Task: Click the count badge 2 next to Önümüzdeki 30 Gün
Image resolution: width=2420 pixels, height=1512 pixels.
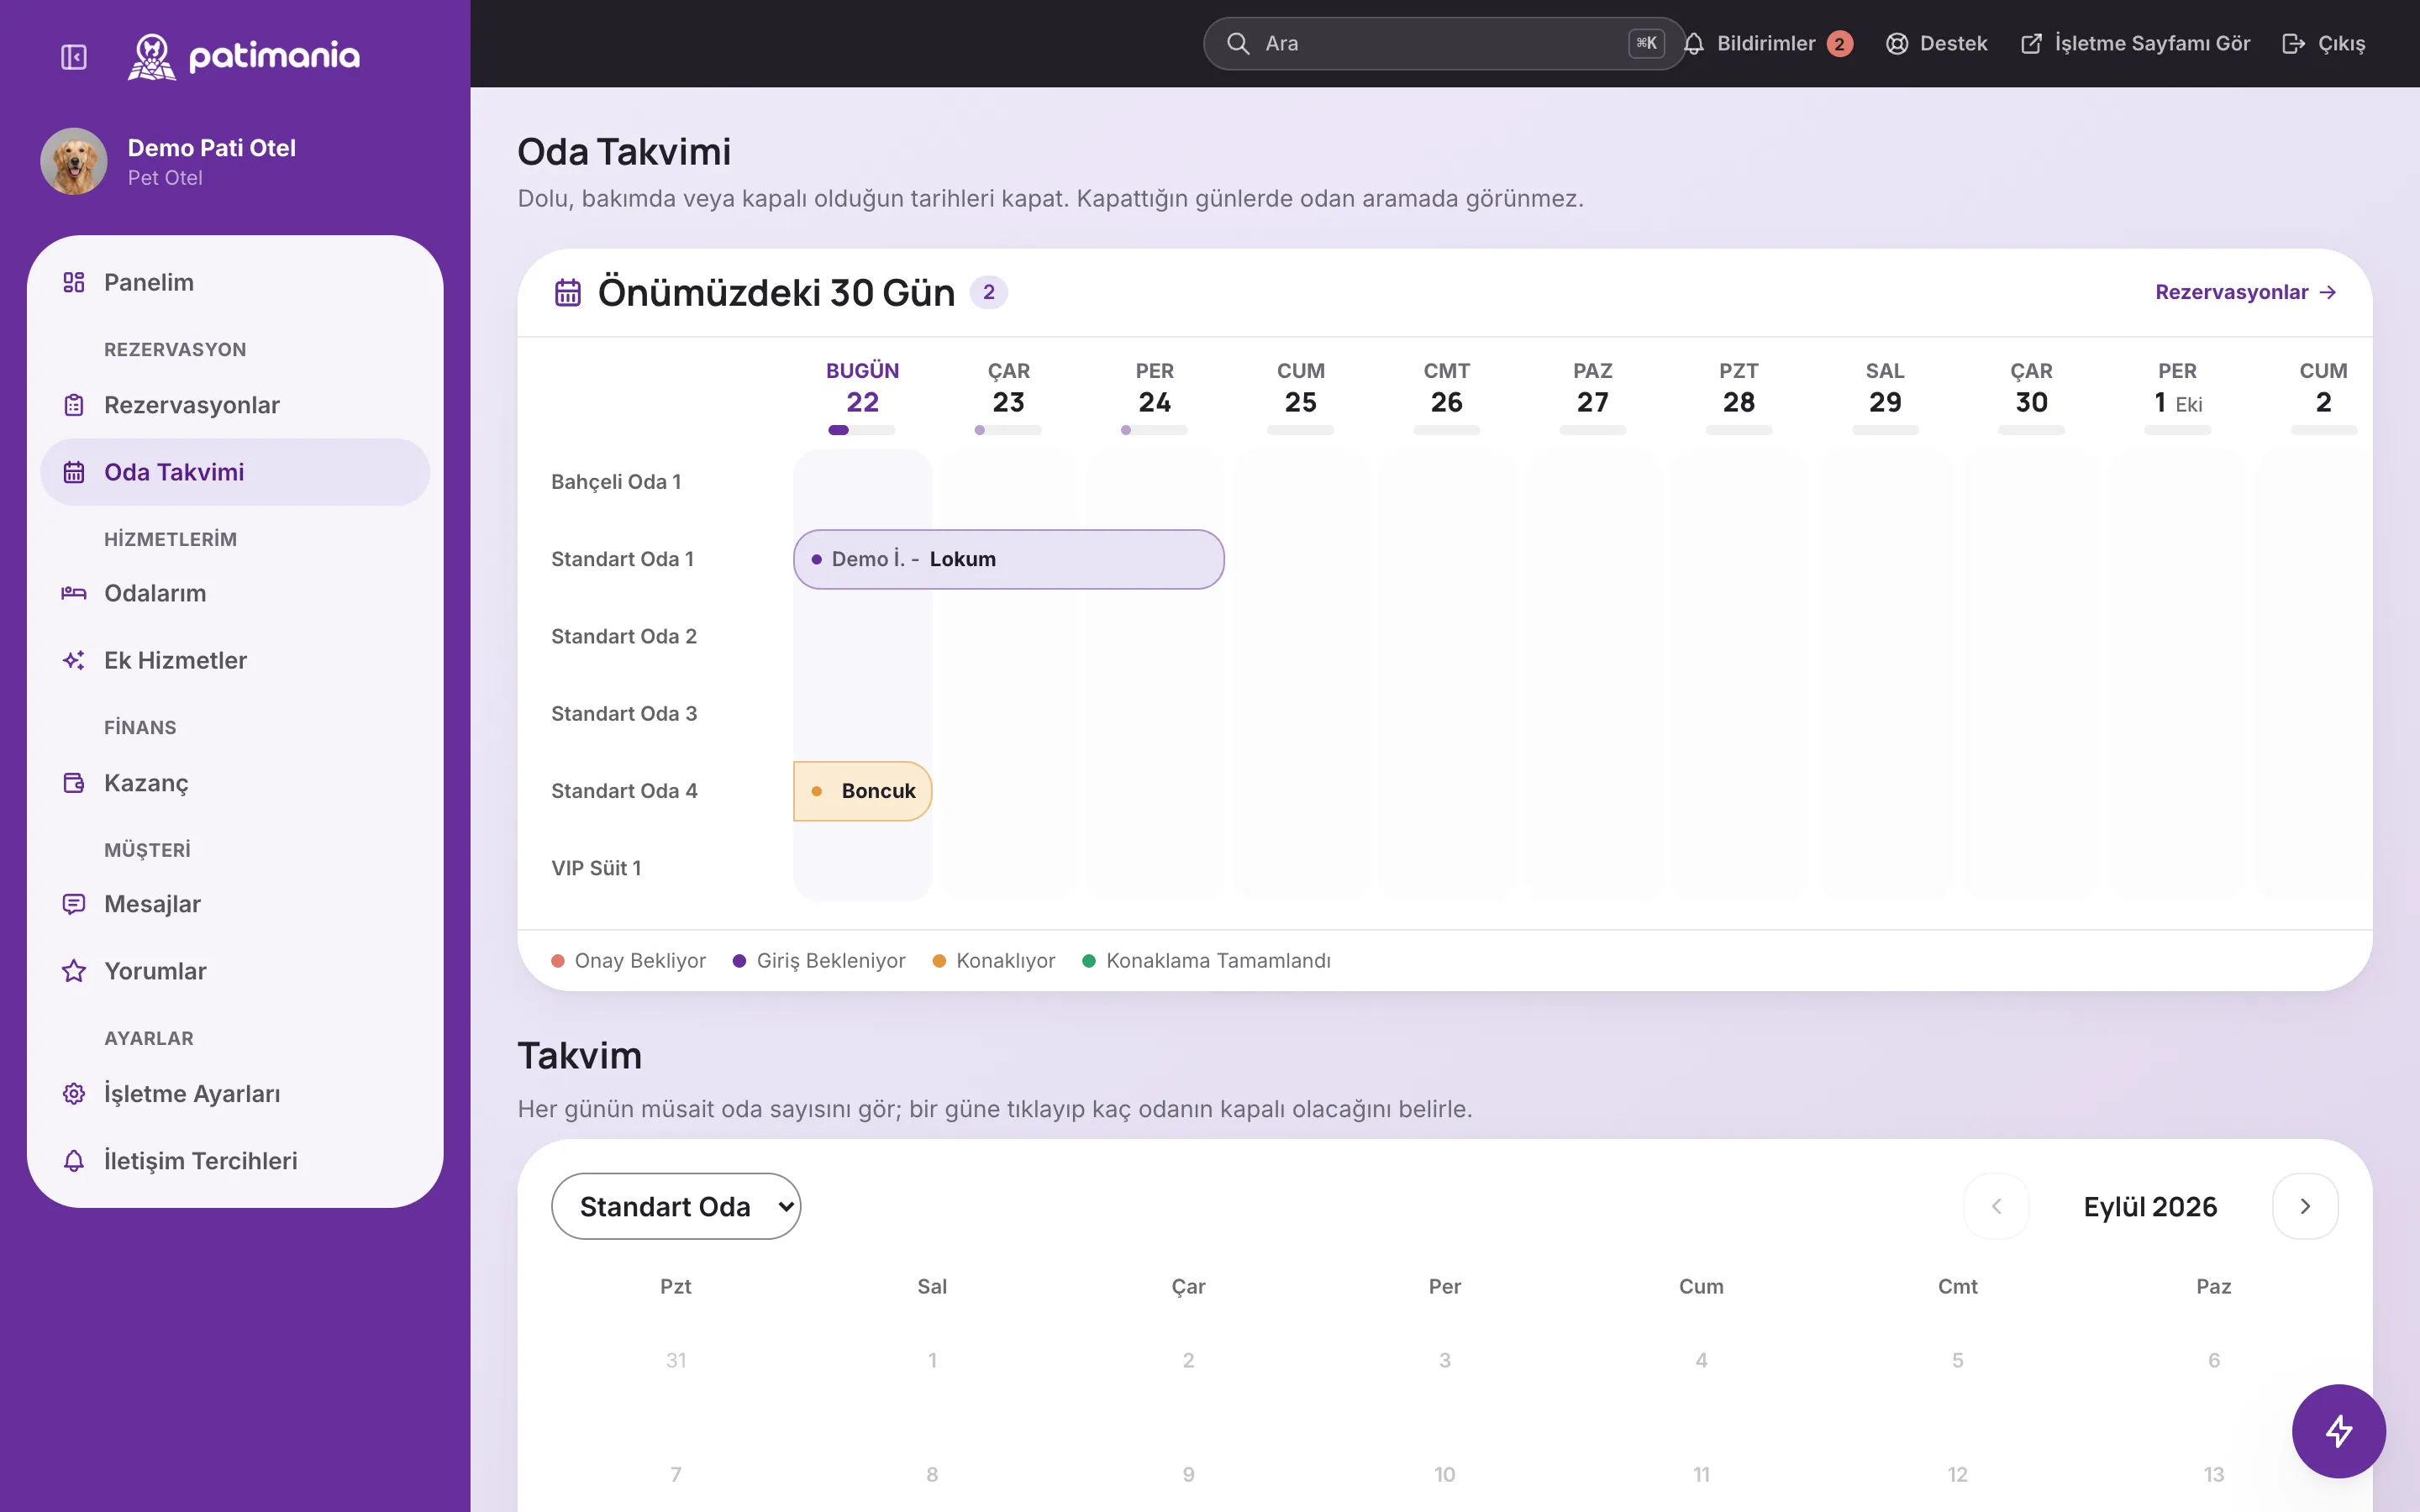Action: click(x=988, y=292)
